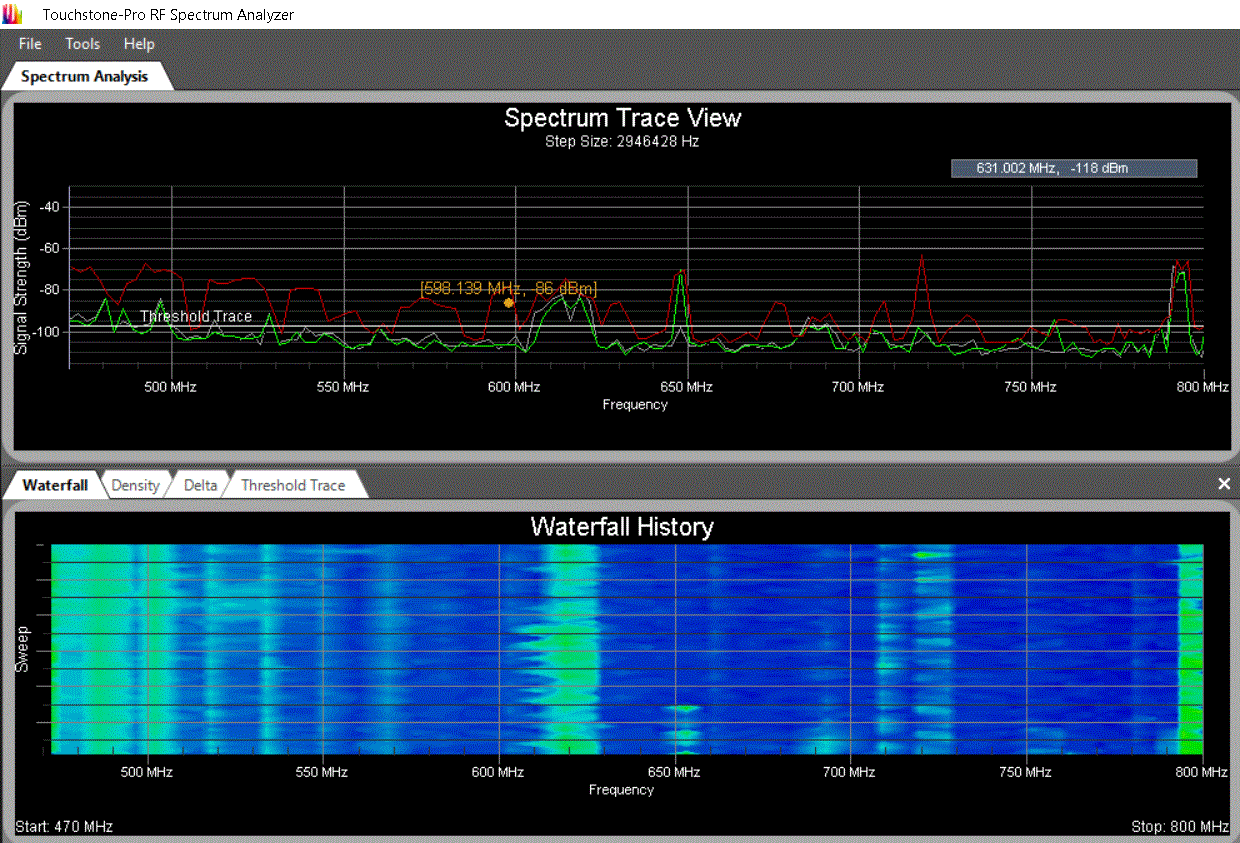Click the 650 MHz label on spectrum axis

click(685, 386)
